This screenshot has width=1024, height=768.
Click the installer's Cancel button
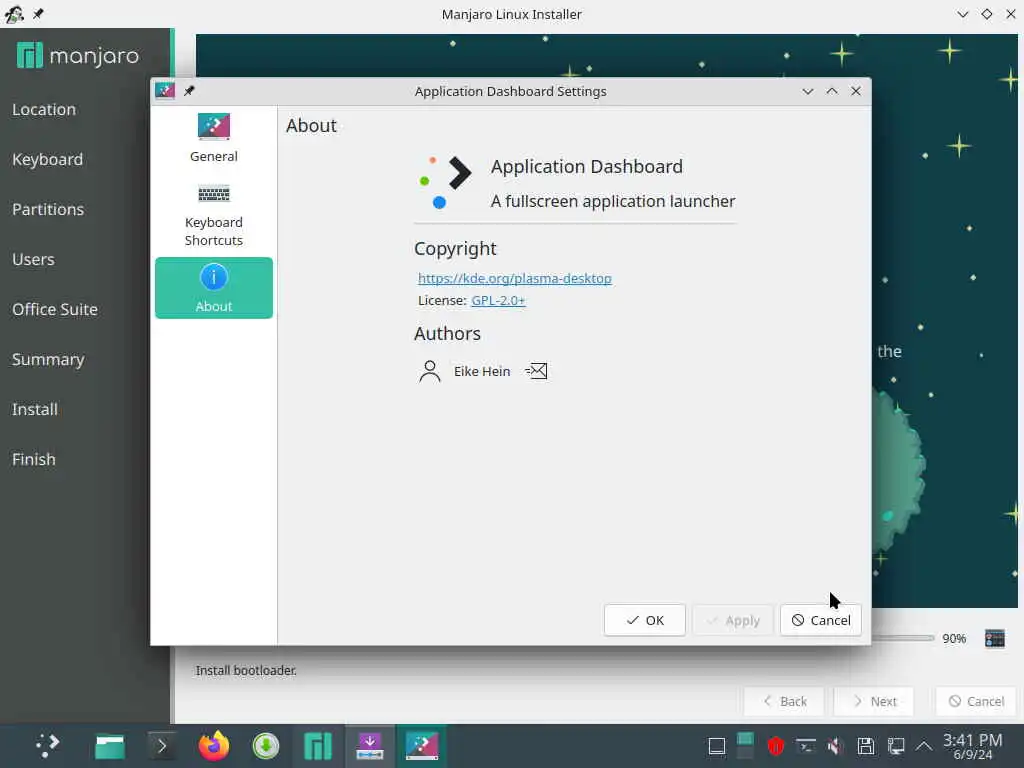pos(976,701)
